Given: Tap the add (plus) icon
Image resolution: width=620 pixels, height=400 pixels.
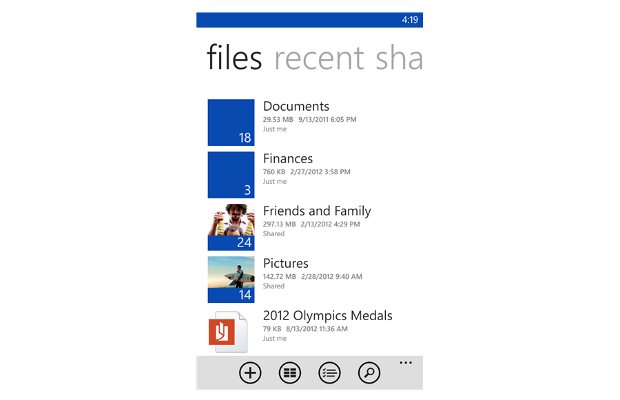Looking at the screenshot, I should [x=250, y=373].
